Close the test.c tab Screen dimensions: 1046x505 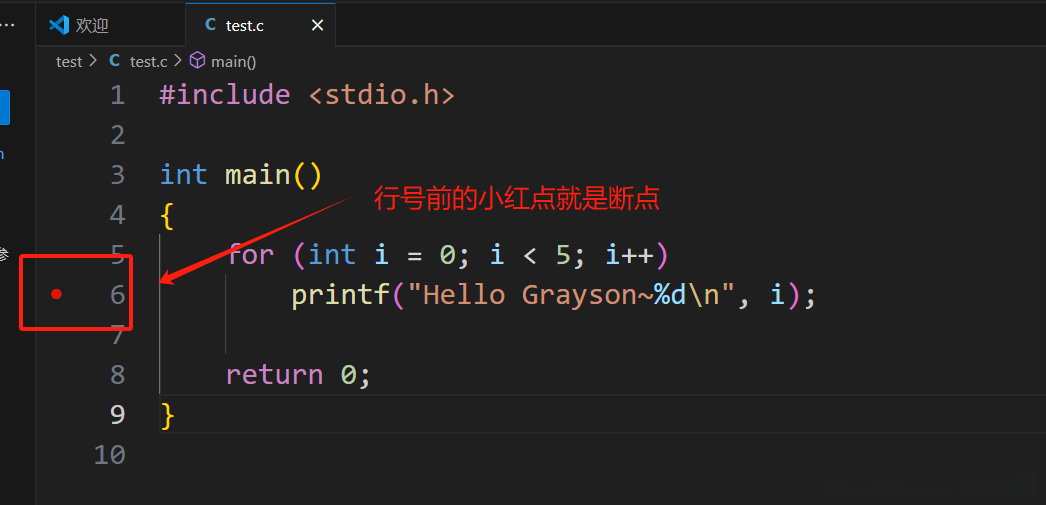tap(318, 25)
